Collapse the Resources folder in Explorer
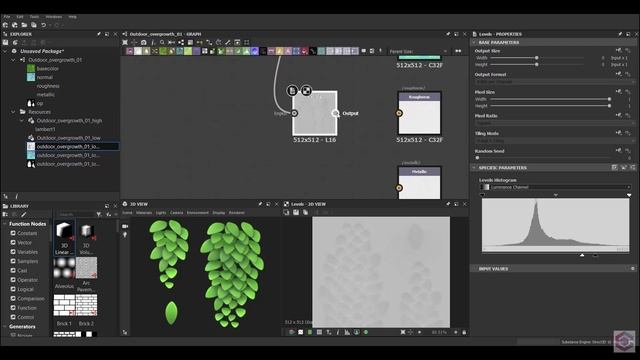This screenshot has width=640, height=360. [13, 112]
